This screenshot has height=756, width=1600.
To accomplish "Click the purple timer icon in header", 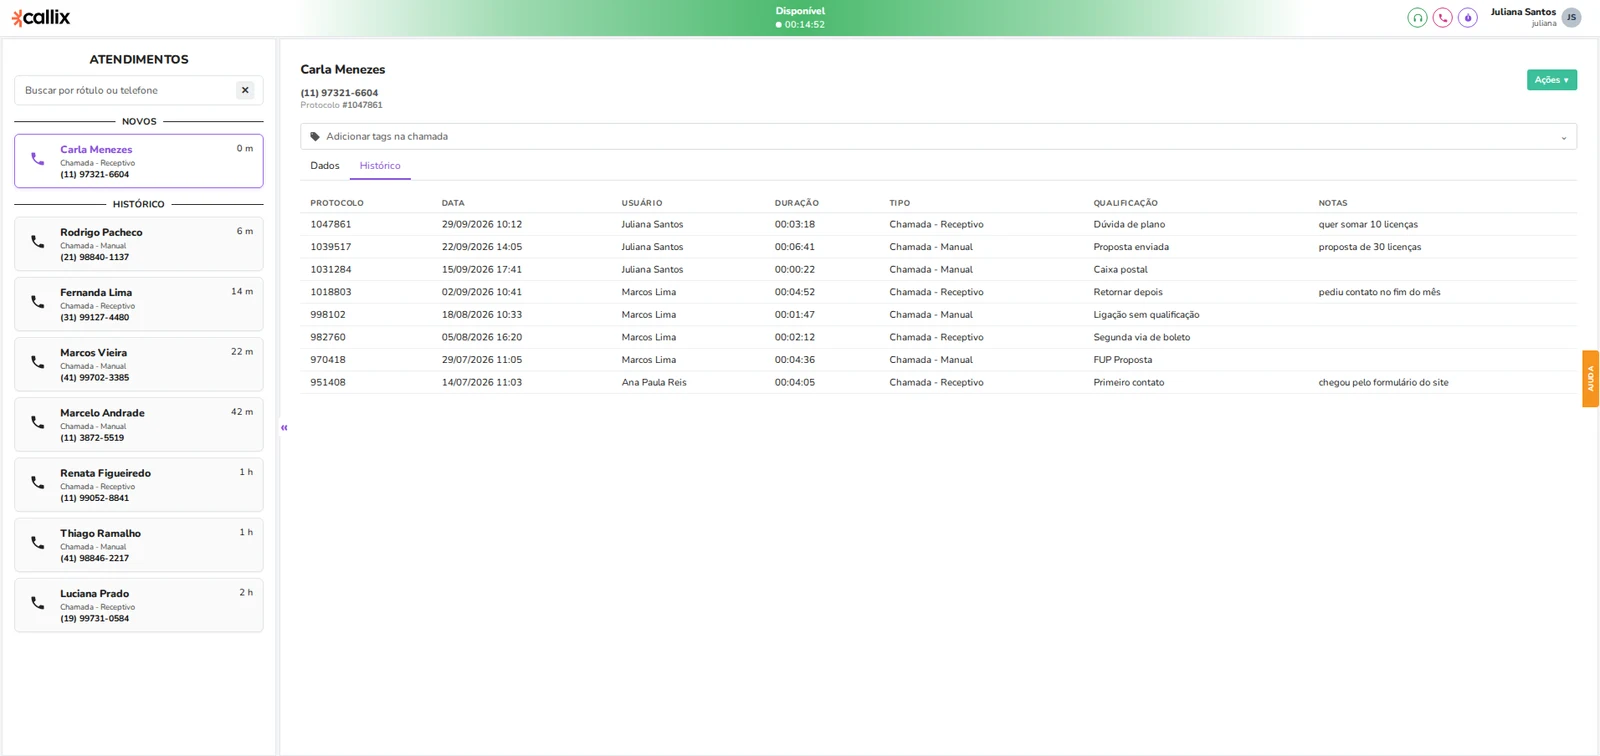I will tap(1468, 17).
